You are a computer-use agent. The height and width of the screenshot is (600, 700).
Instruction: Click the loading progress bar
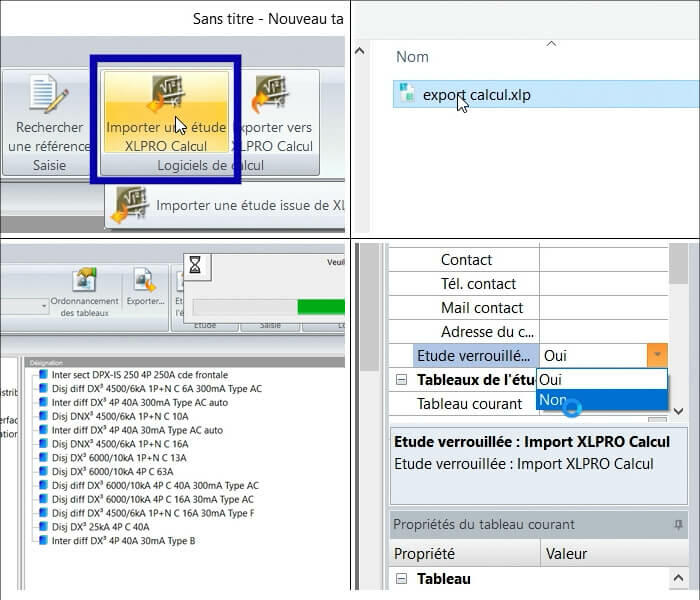(x=268, y=307)
